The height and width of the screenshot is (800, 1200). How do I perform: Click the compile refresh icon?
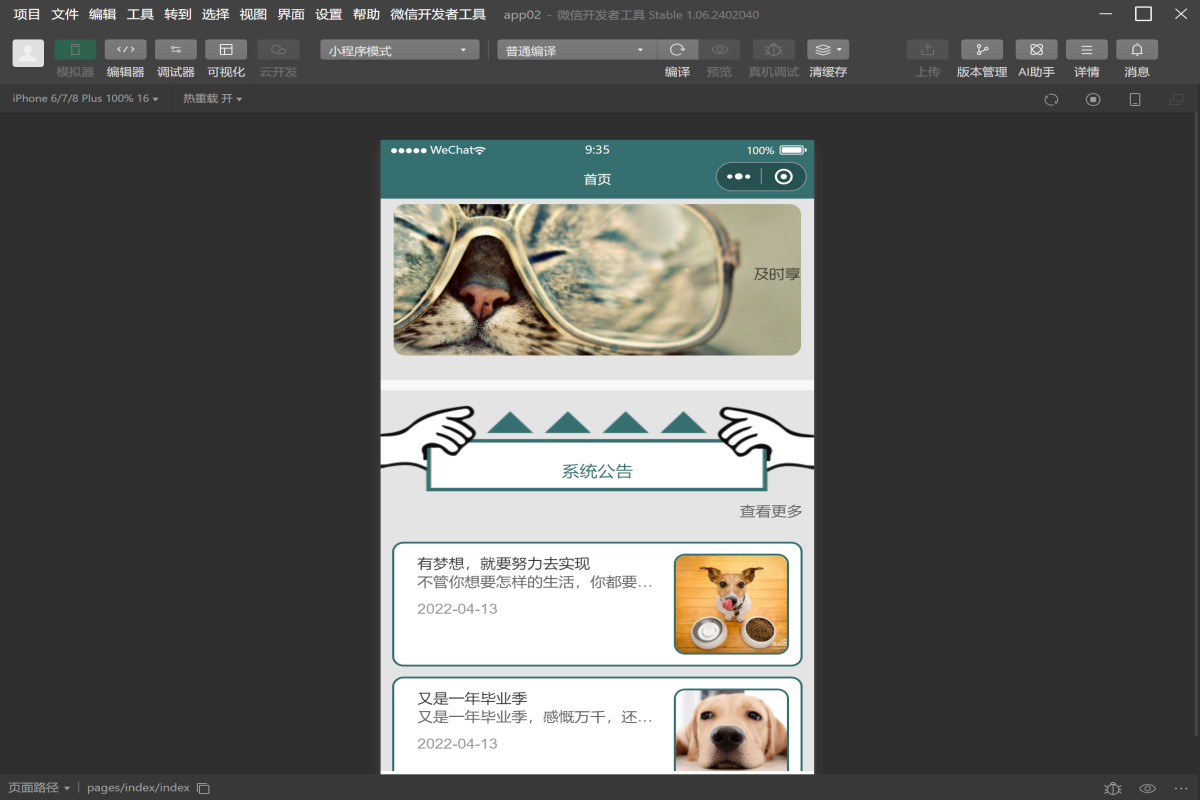[x=677, y=50]
